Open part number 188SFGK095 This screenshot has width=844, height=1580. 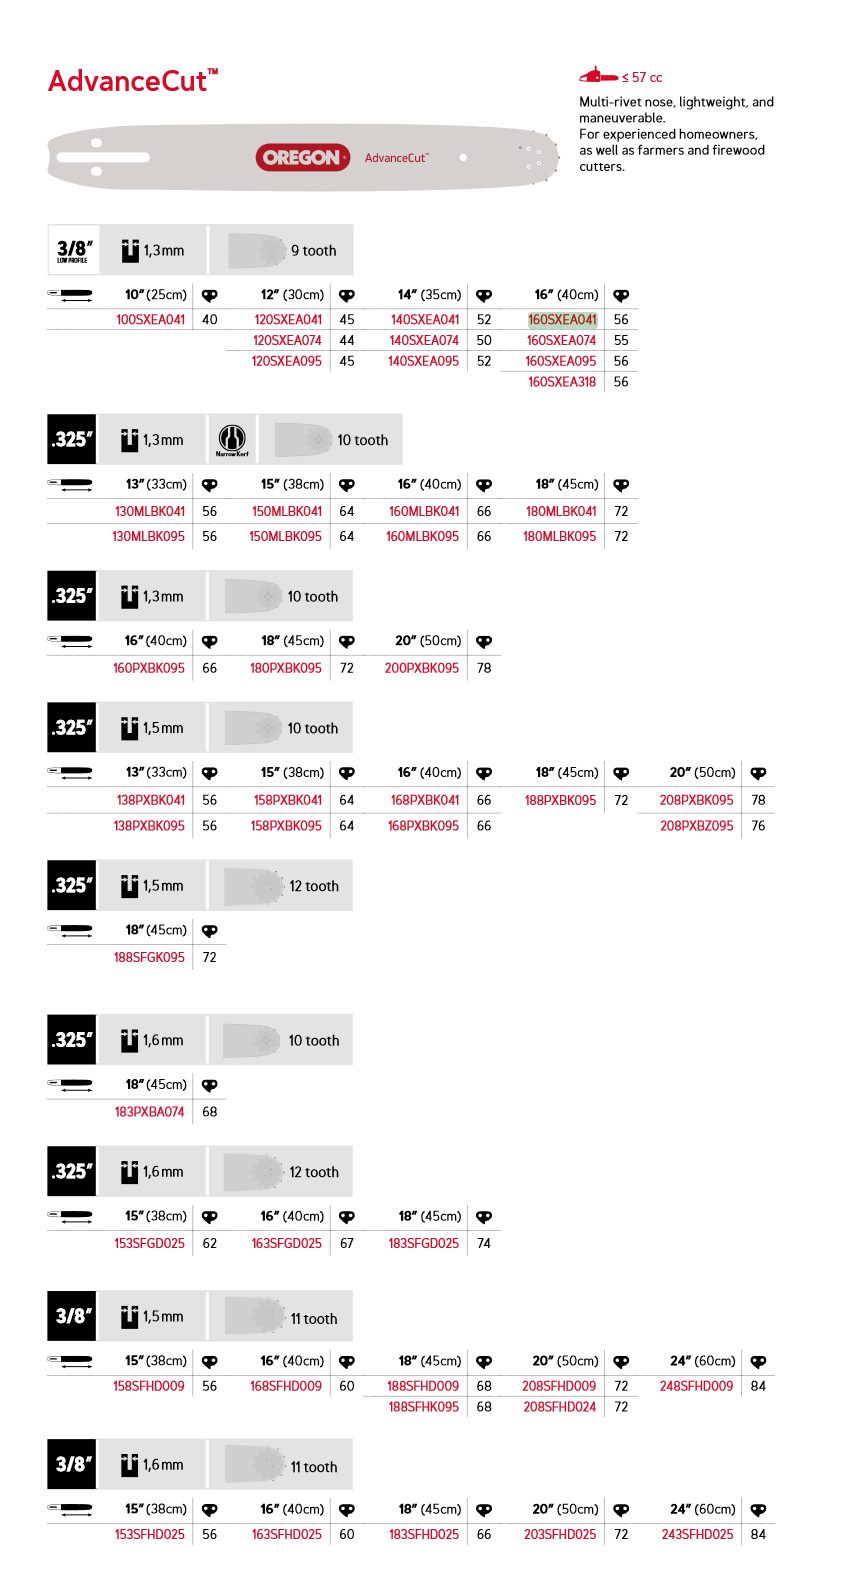(149, 957)
